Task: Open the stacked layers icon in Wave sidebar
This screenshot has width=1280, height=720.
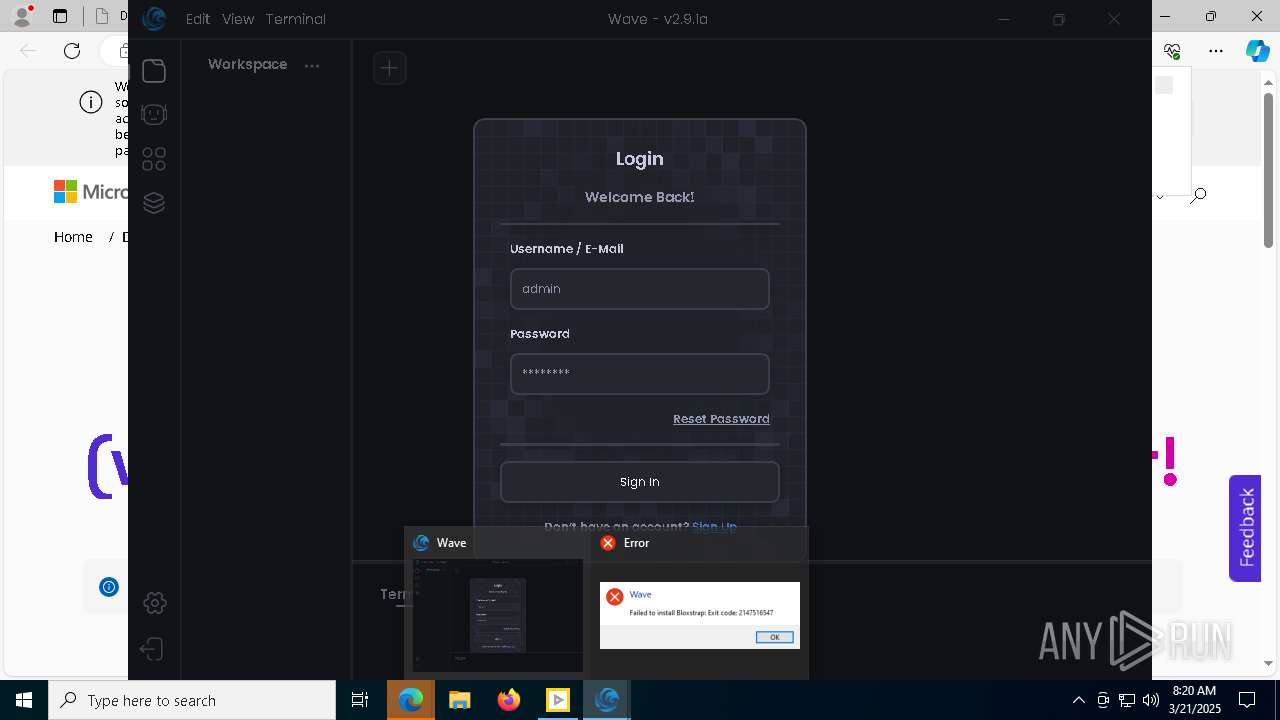Action: [x=153, y=203]
